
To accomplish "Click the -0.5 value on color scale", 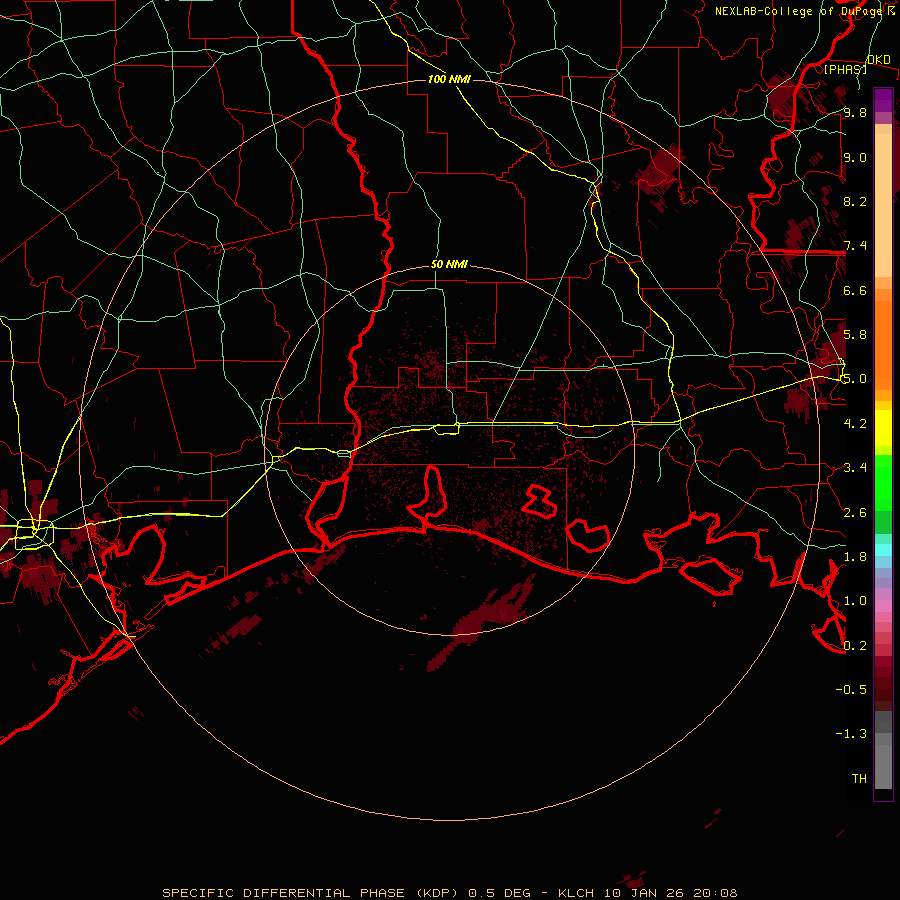I will click(x=851, y=690).
